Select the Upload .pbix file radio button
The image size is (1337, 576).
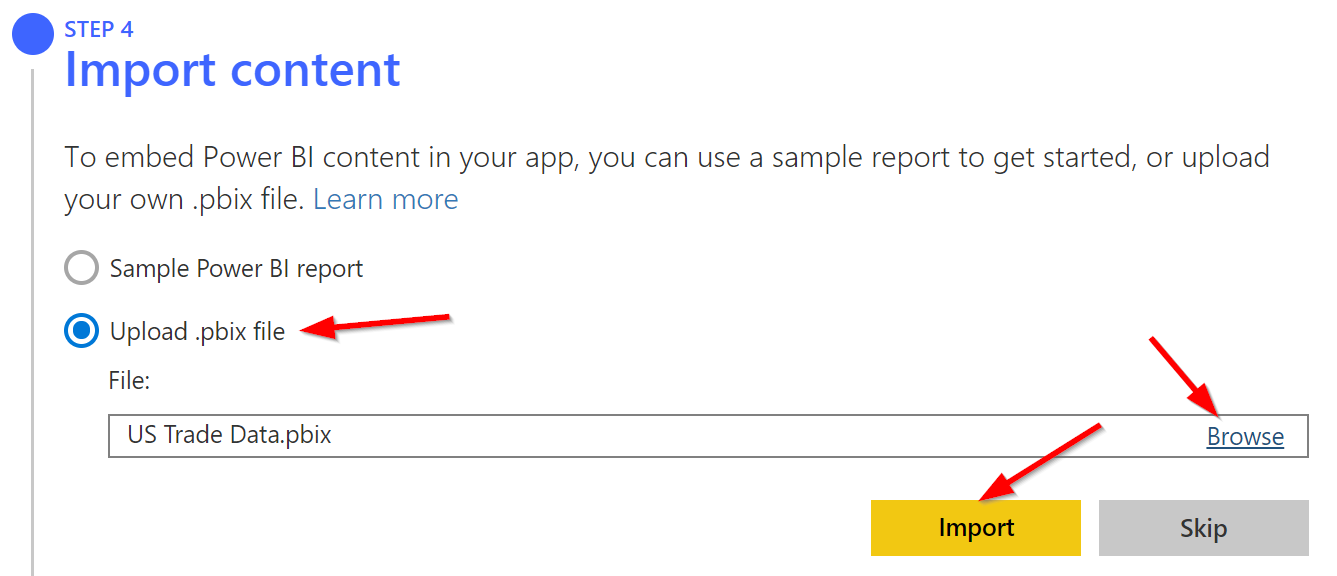tap(82, 331)
